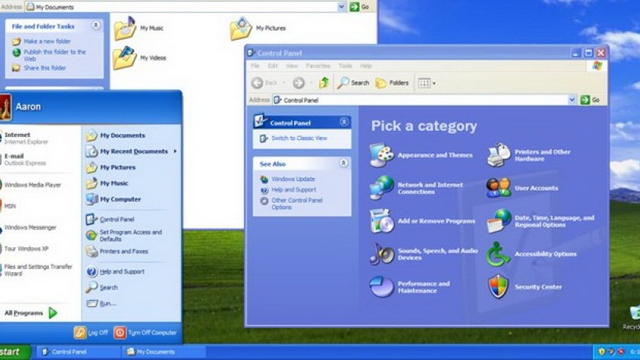Click Turn Off Computer in Start menu
The image size is (640, 360).
[x=145, y=333]
